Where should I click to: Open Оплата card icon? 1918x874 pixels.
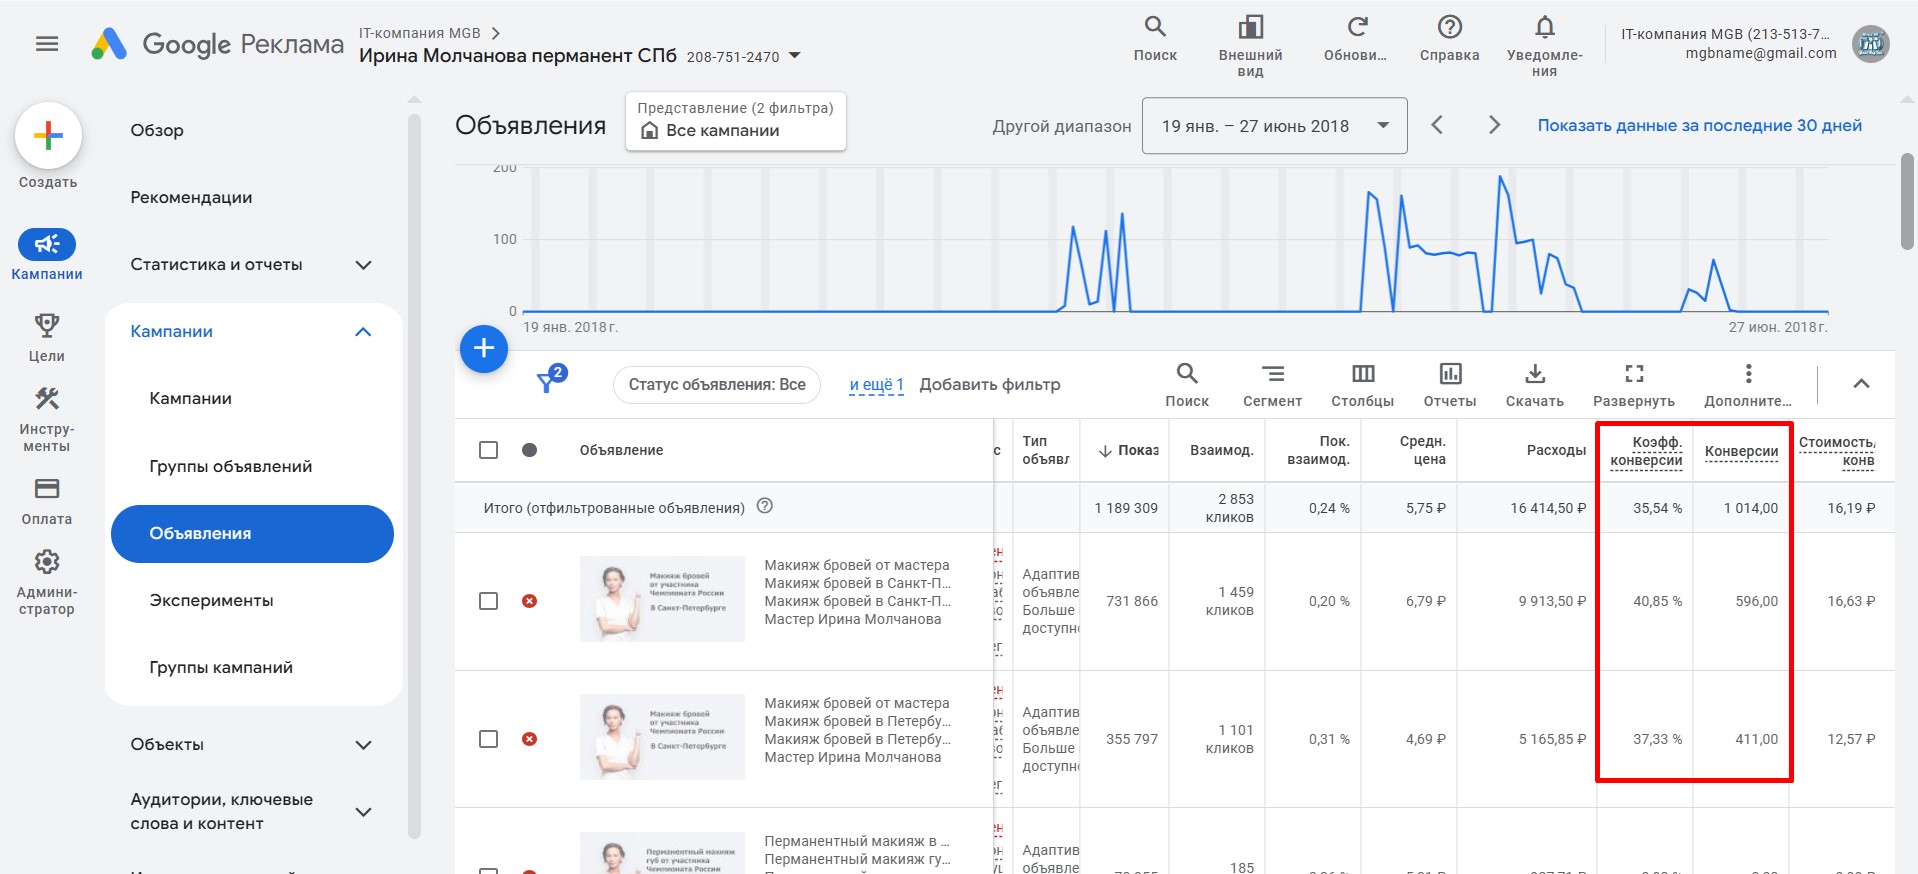(x=47, y=488)
